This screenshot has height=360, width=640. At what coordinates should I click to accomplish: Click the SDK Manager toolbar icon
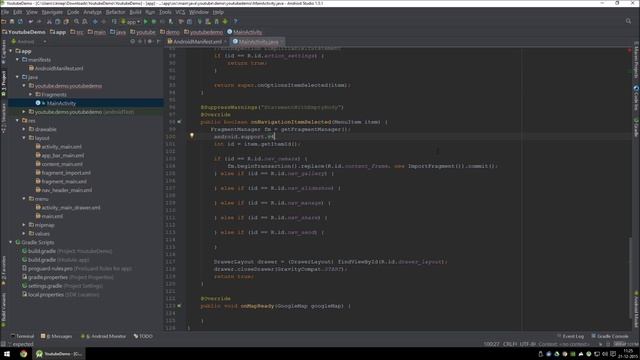(216, 22)
